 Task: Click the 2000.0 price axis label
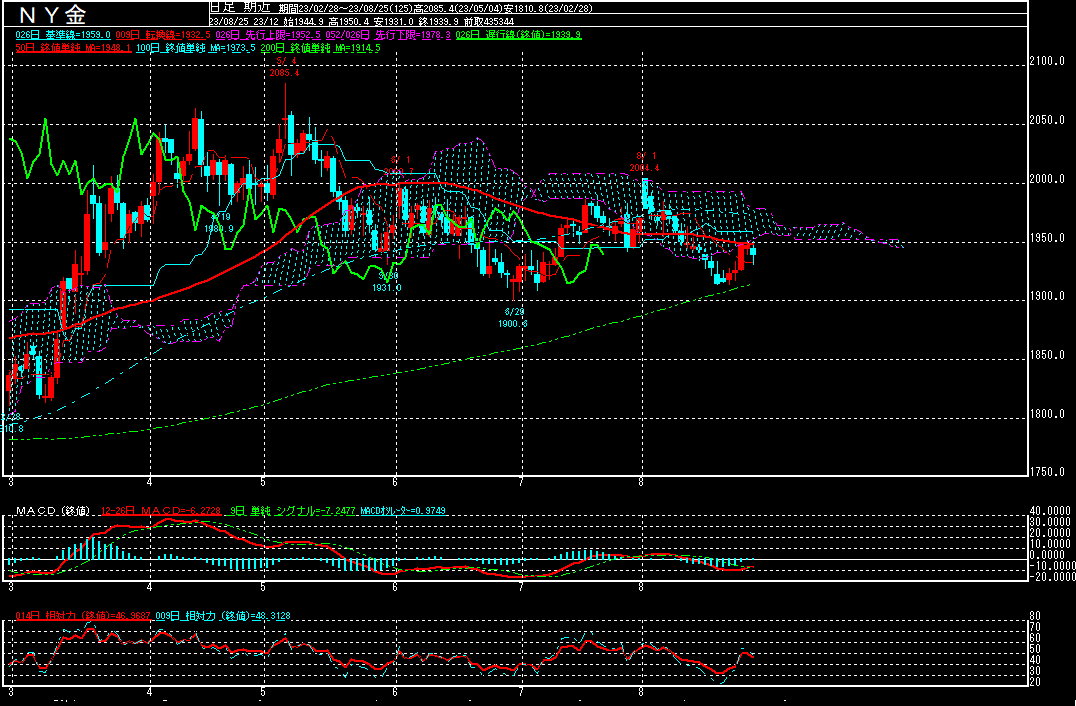1047,179
